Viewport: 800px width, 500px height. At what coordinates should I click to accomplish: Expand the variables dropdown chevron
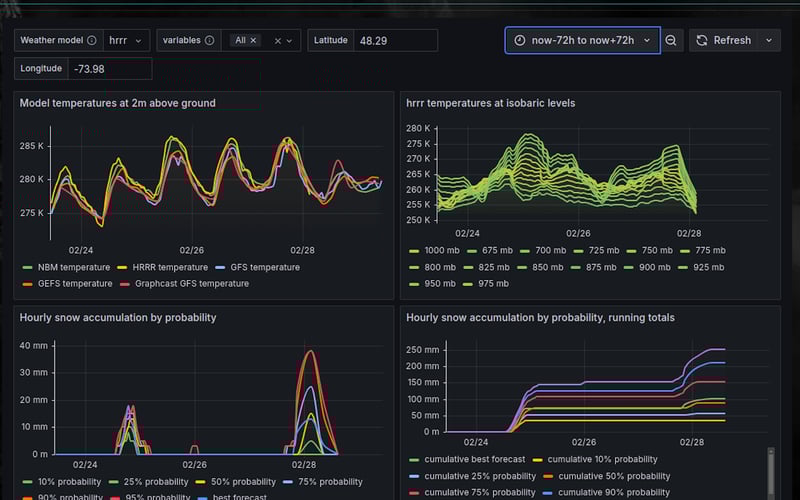[x=289, y=41]
